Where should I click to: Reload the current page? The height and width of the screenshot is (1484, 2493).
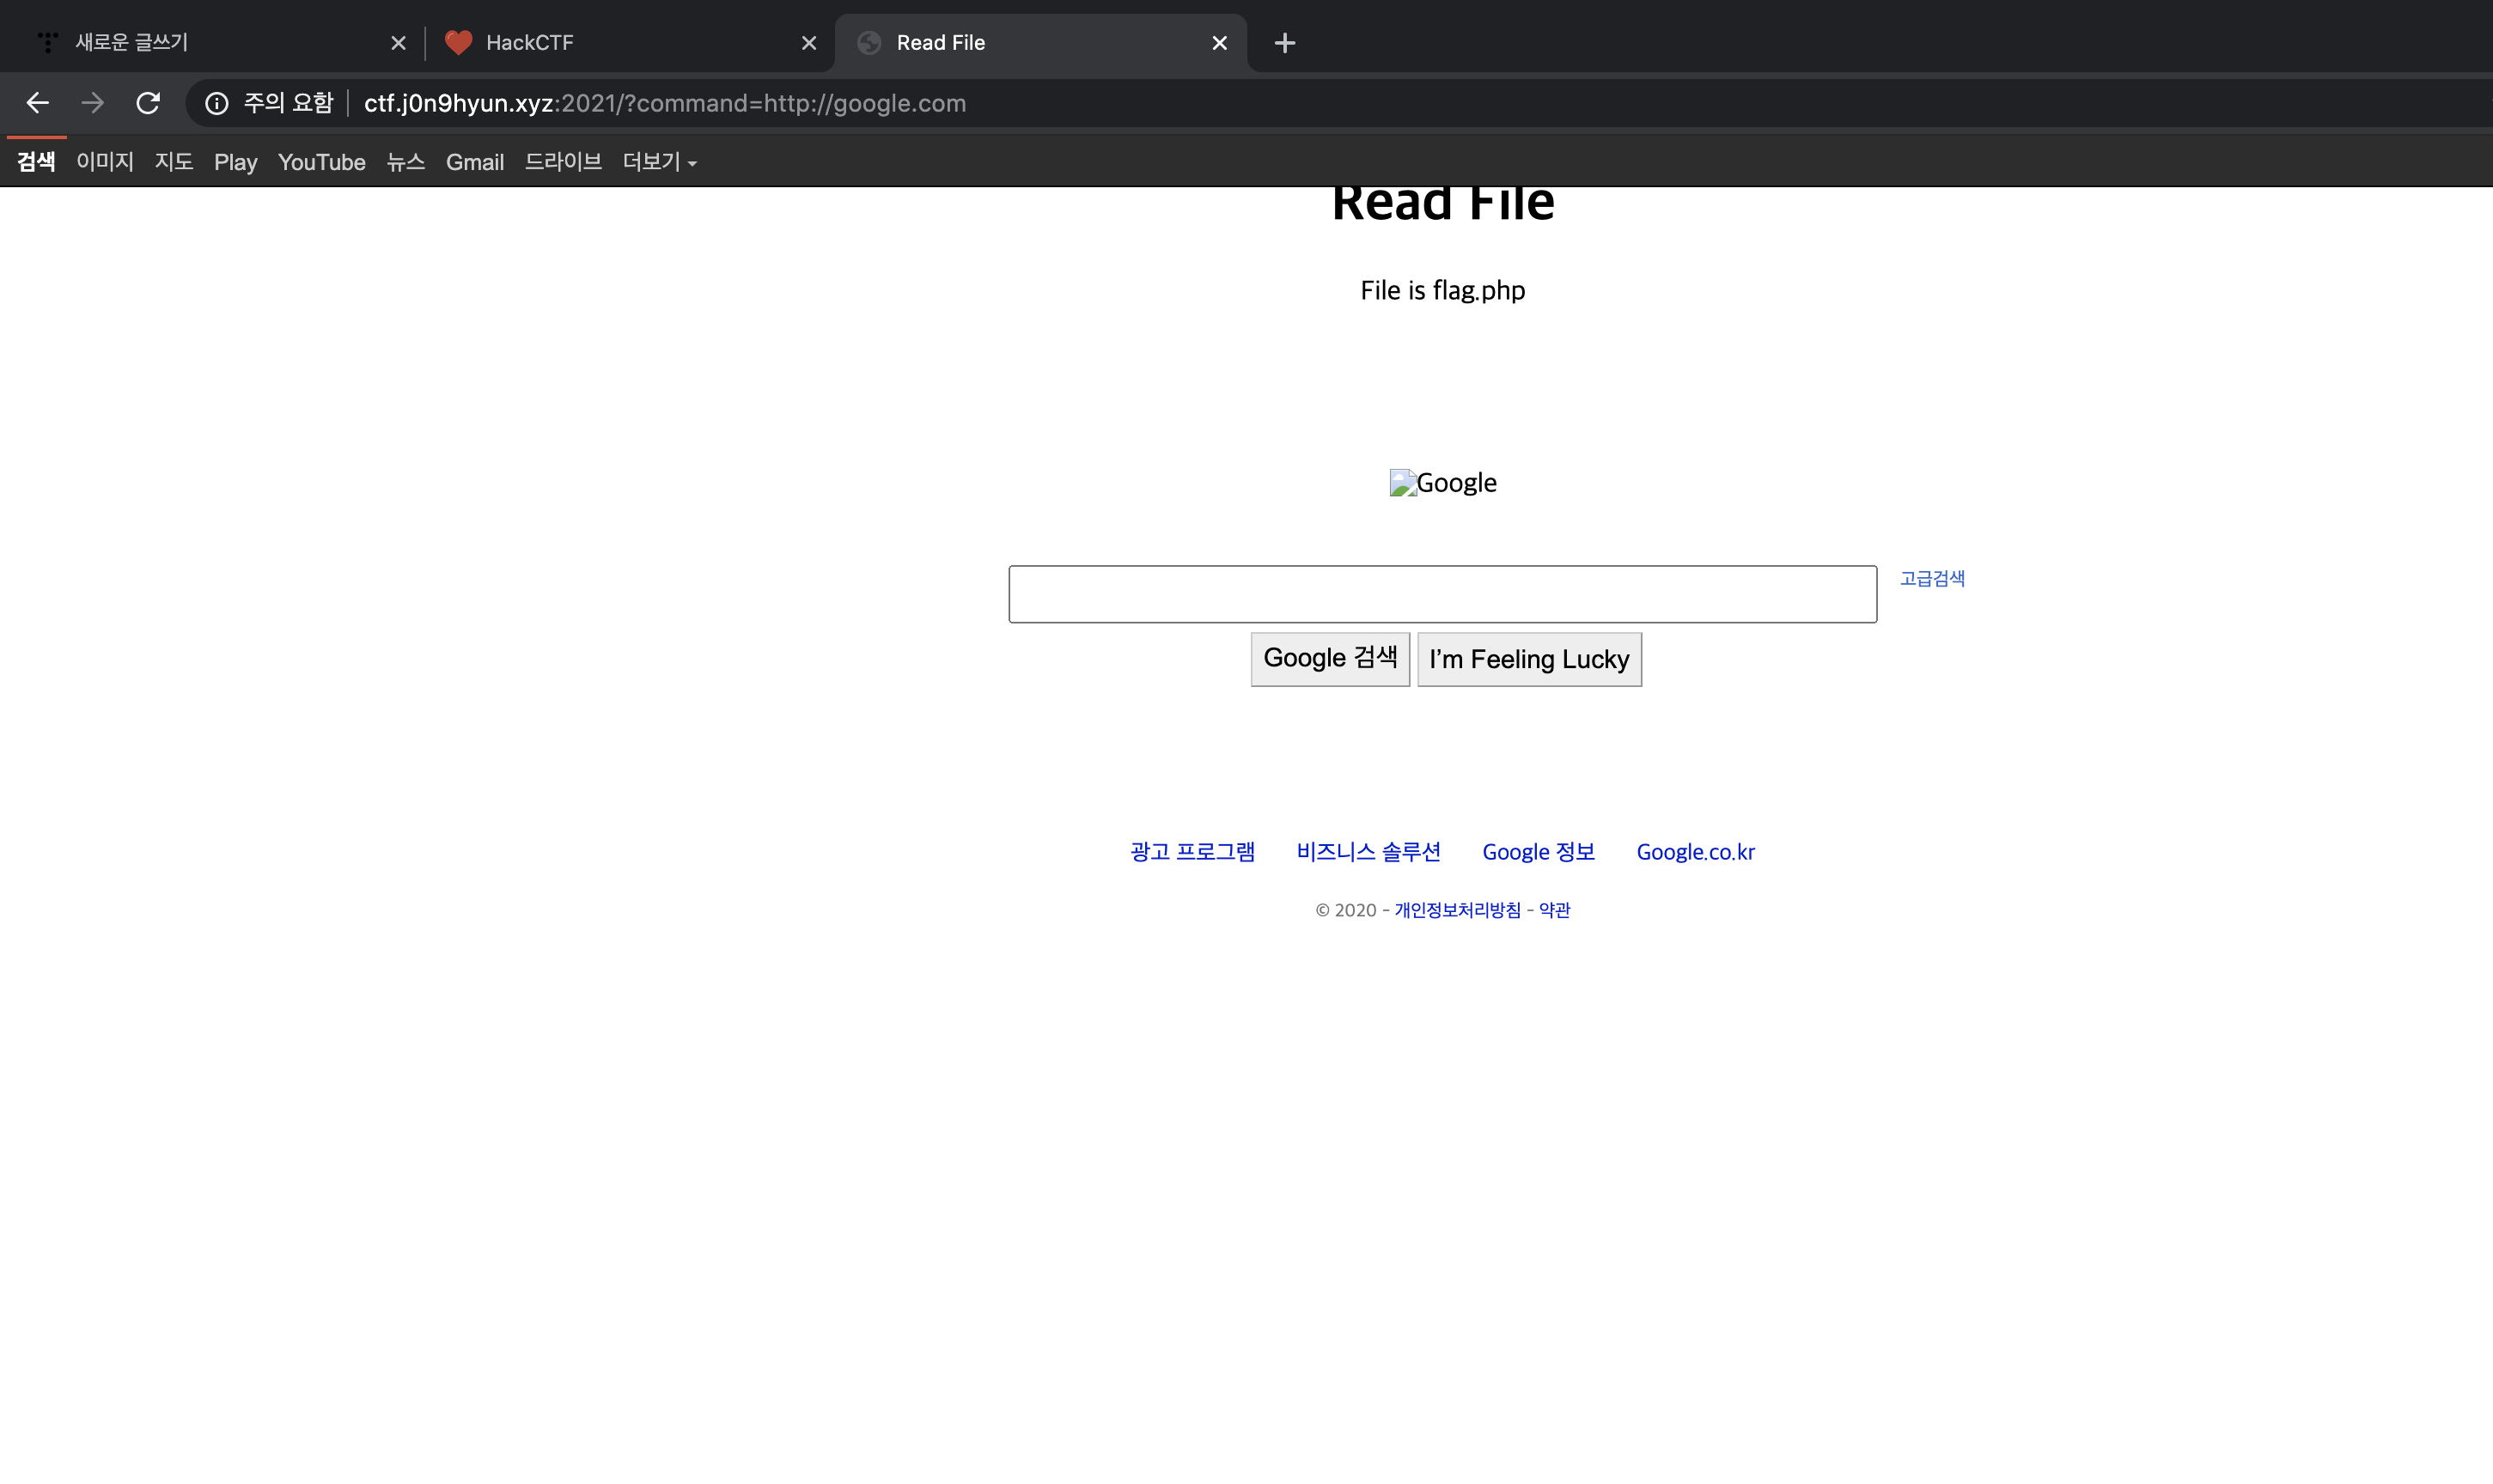click(x=148, y=103)
